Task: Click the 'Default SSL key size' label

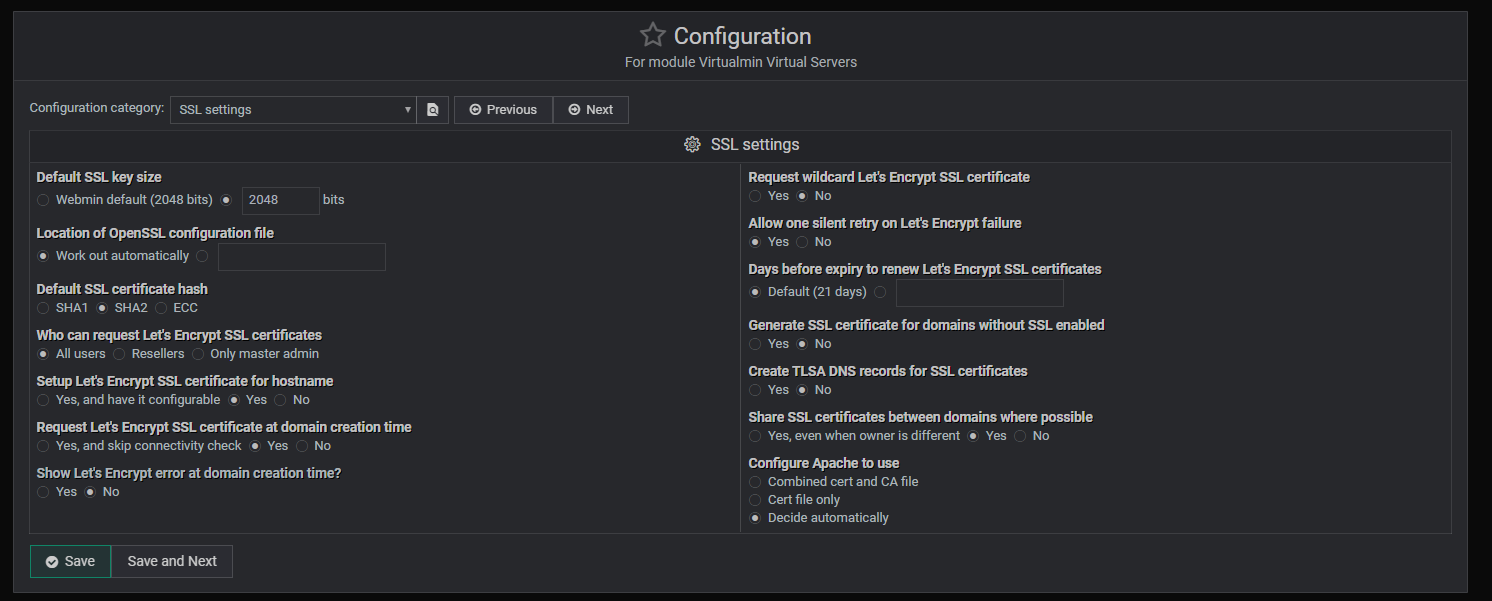Action: pos(99,177)
